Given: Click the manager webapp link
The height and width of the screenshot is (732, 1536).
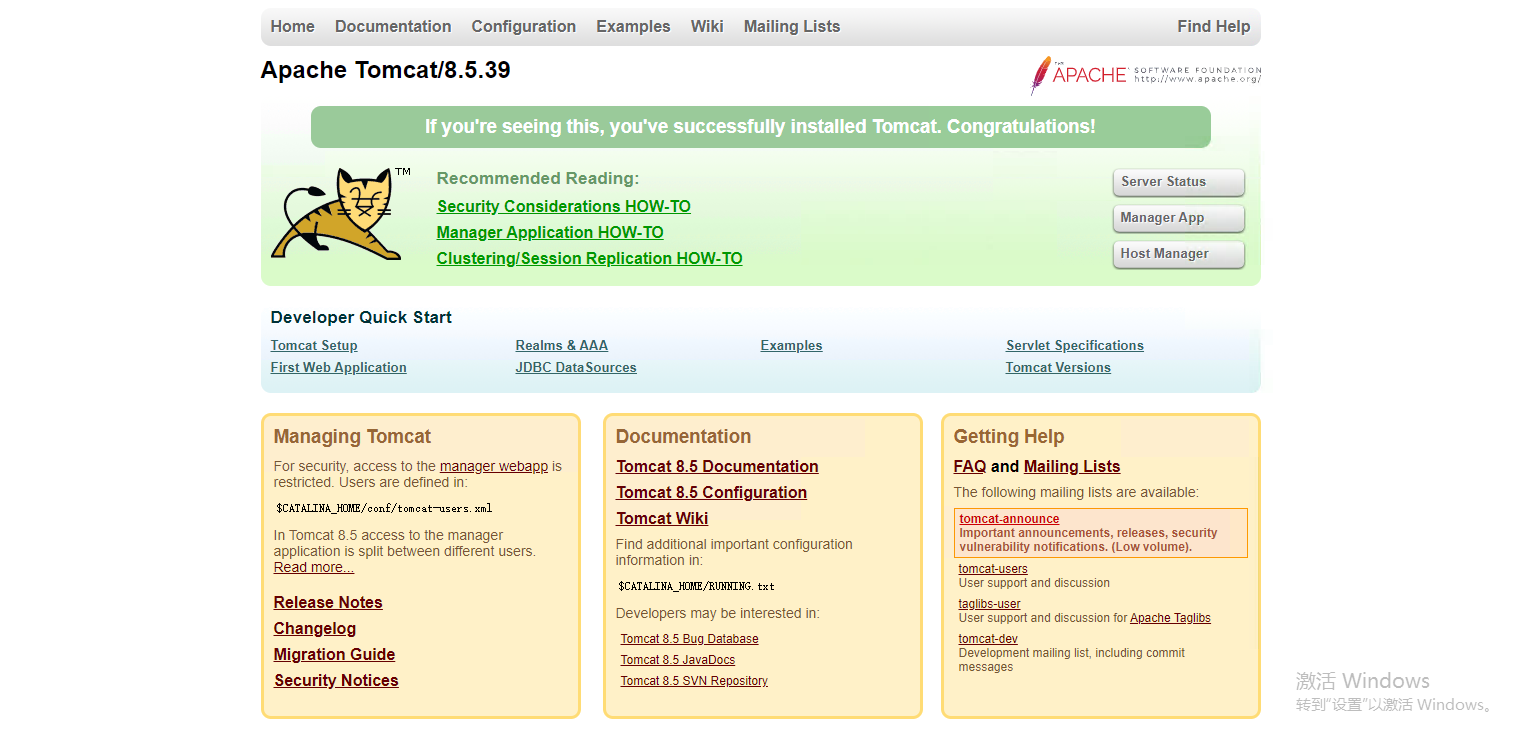Looking at the screenshot, I should pos(494,466).
